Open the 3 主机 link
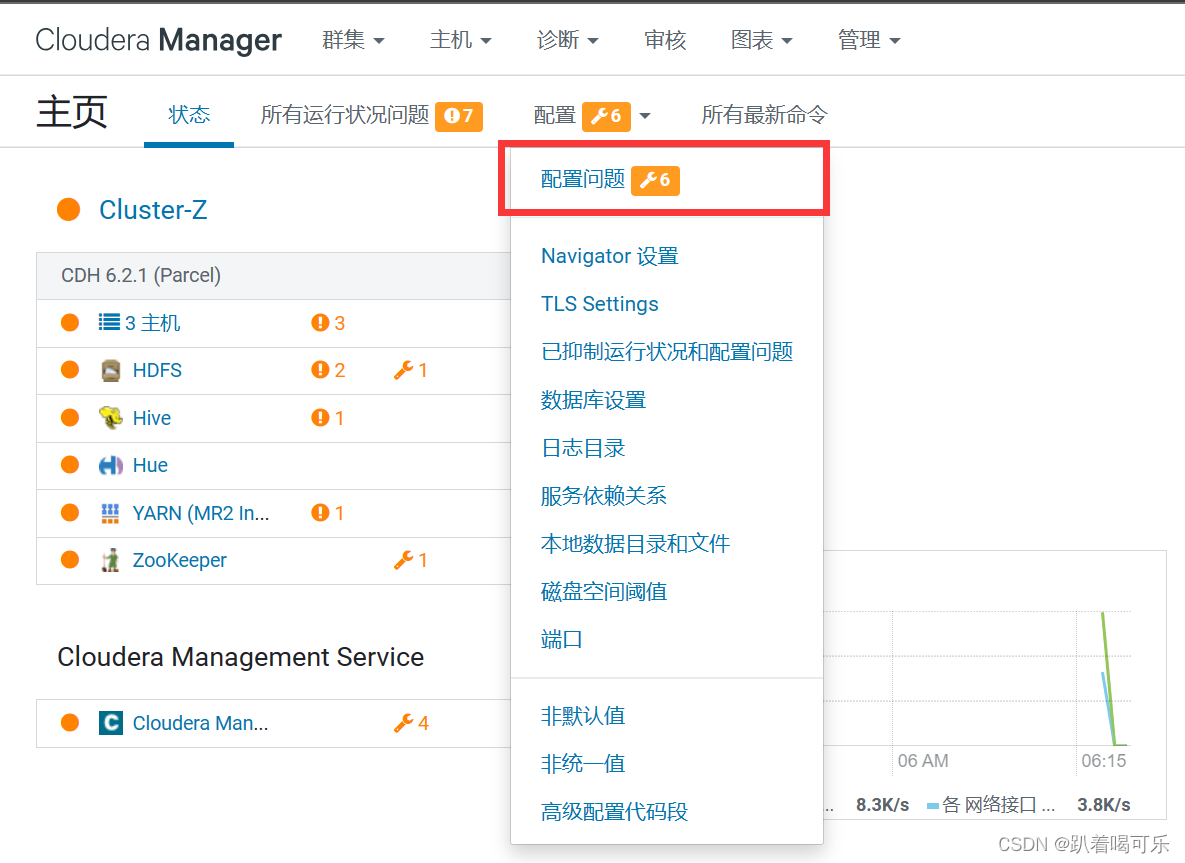 153,323
